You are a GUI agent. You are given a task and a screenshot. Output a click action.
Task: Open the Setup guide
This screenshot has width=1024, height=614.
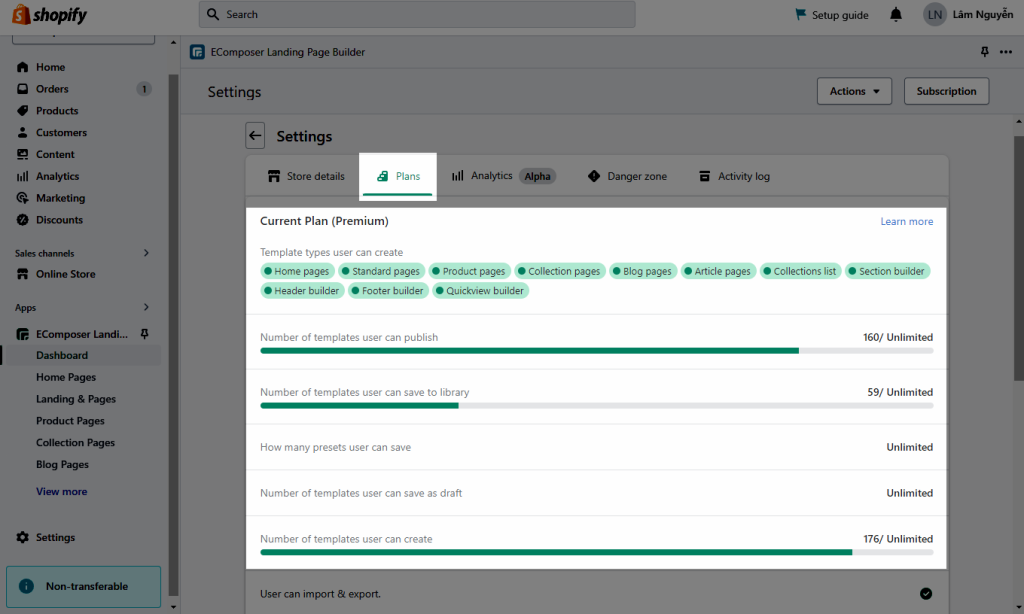(x=832, y=14)
